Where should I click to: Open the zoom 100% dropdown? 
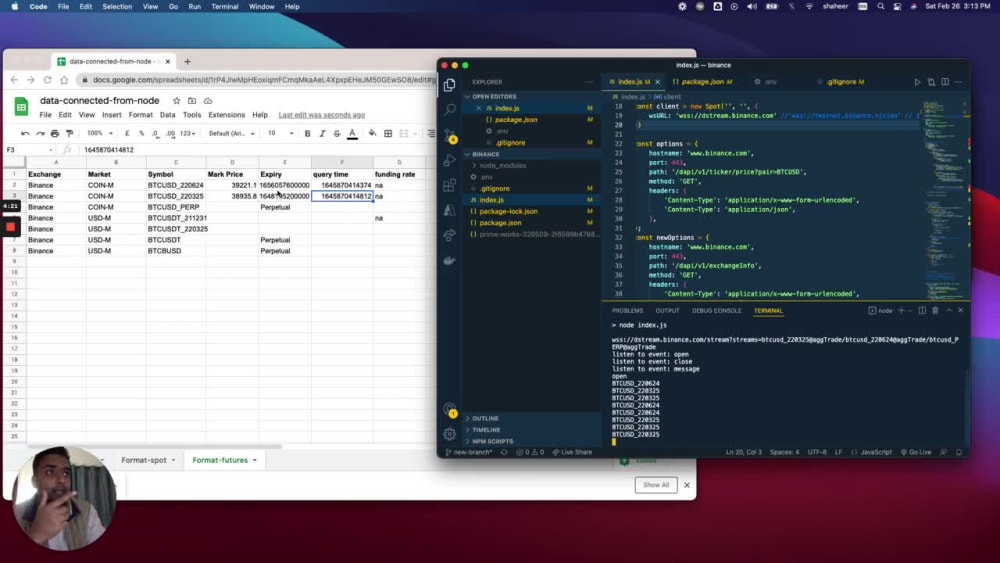tap(99, 133)
